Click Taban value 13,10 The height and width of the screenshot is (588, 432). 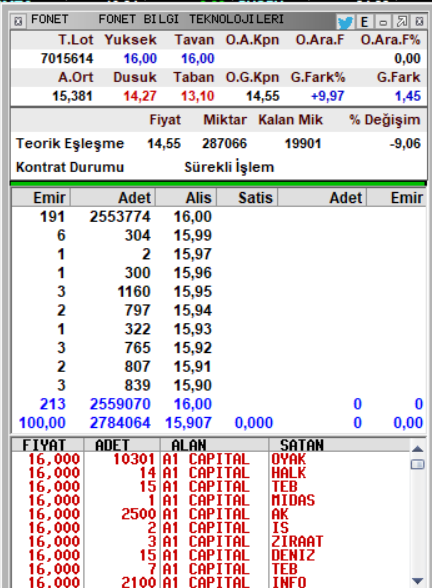pos(197,96)
